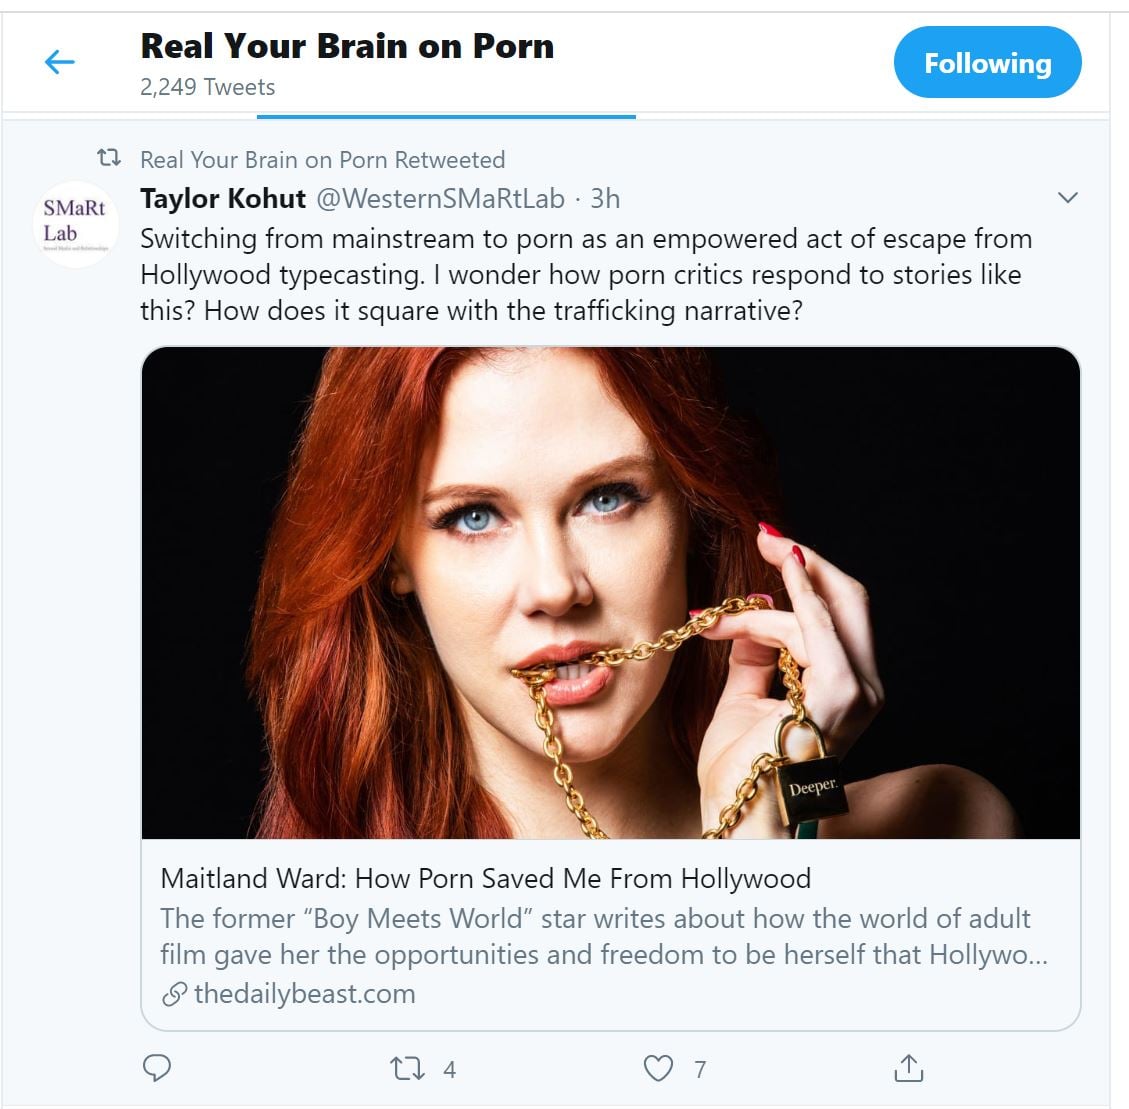Open the Maitland Ward article preview image
The width and height of the screenshot is (1129, 1109).
click(610, 592)
